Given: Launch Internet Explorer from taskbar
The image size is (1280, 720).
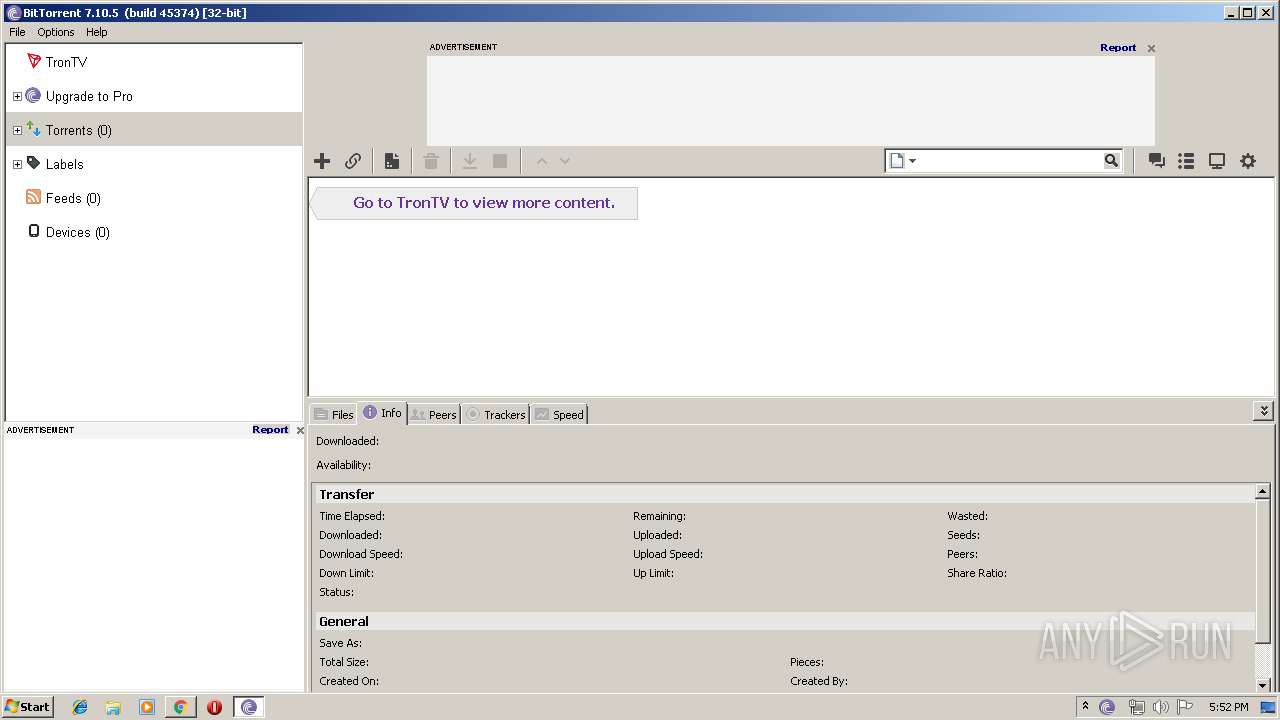Looking at the screenshot, I should tap(80, 707).
